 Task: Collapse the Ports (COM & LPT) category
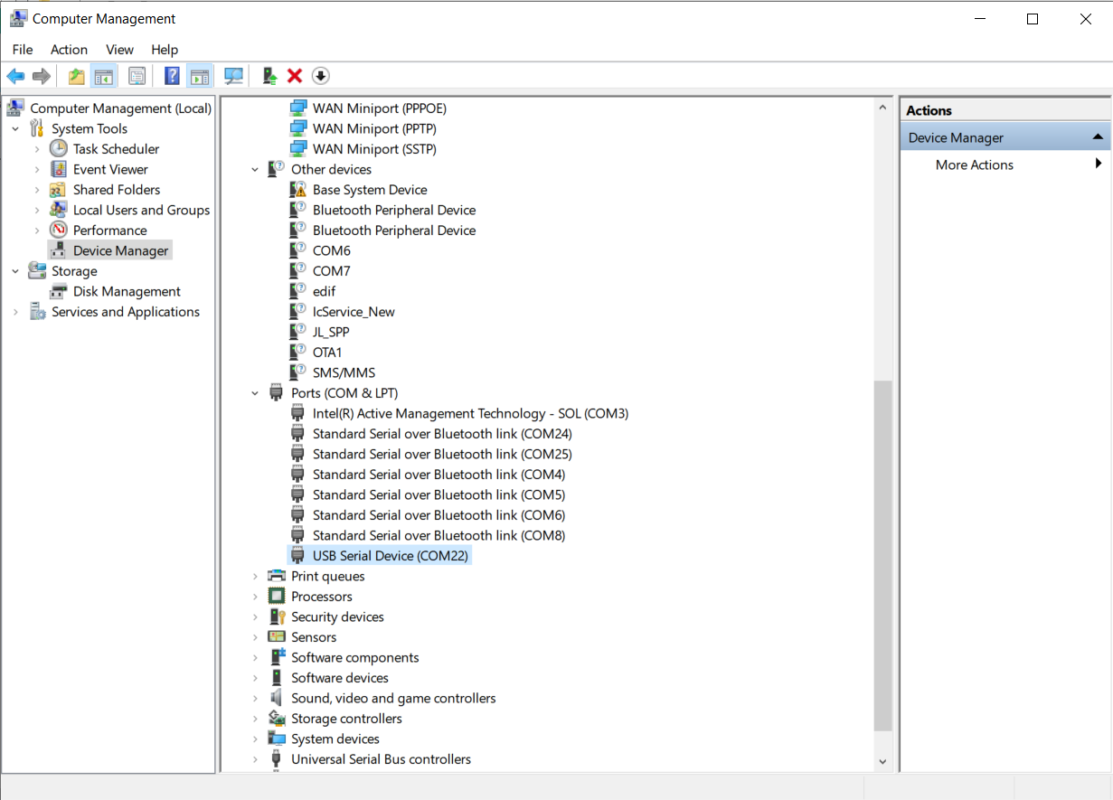point(255,393)
